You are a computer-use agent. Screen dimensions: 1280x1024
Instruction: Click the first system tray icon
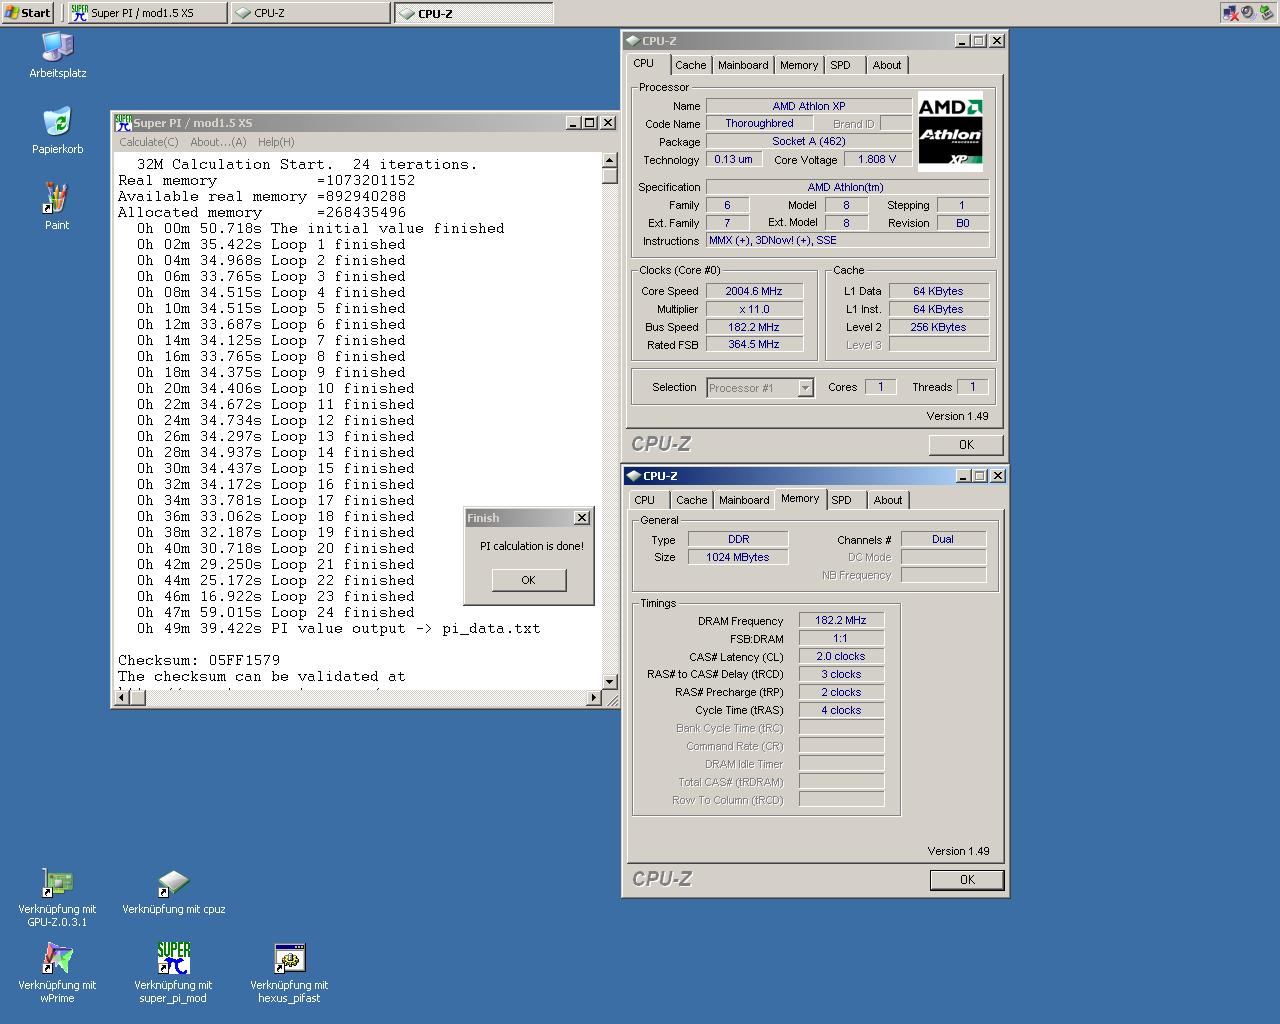pos(1230,13)
